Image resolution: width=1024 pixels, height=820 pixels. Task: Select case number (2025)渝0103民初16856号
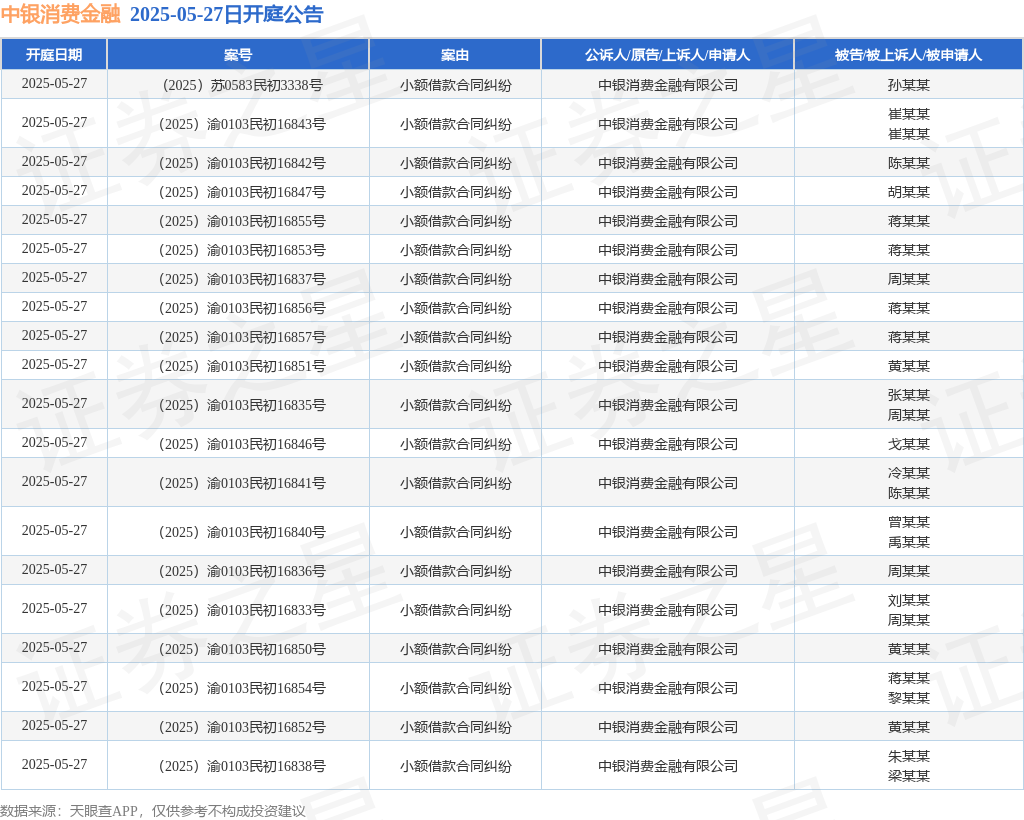pos(242,308)
